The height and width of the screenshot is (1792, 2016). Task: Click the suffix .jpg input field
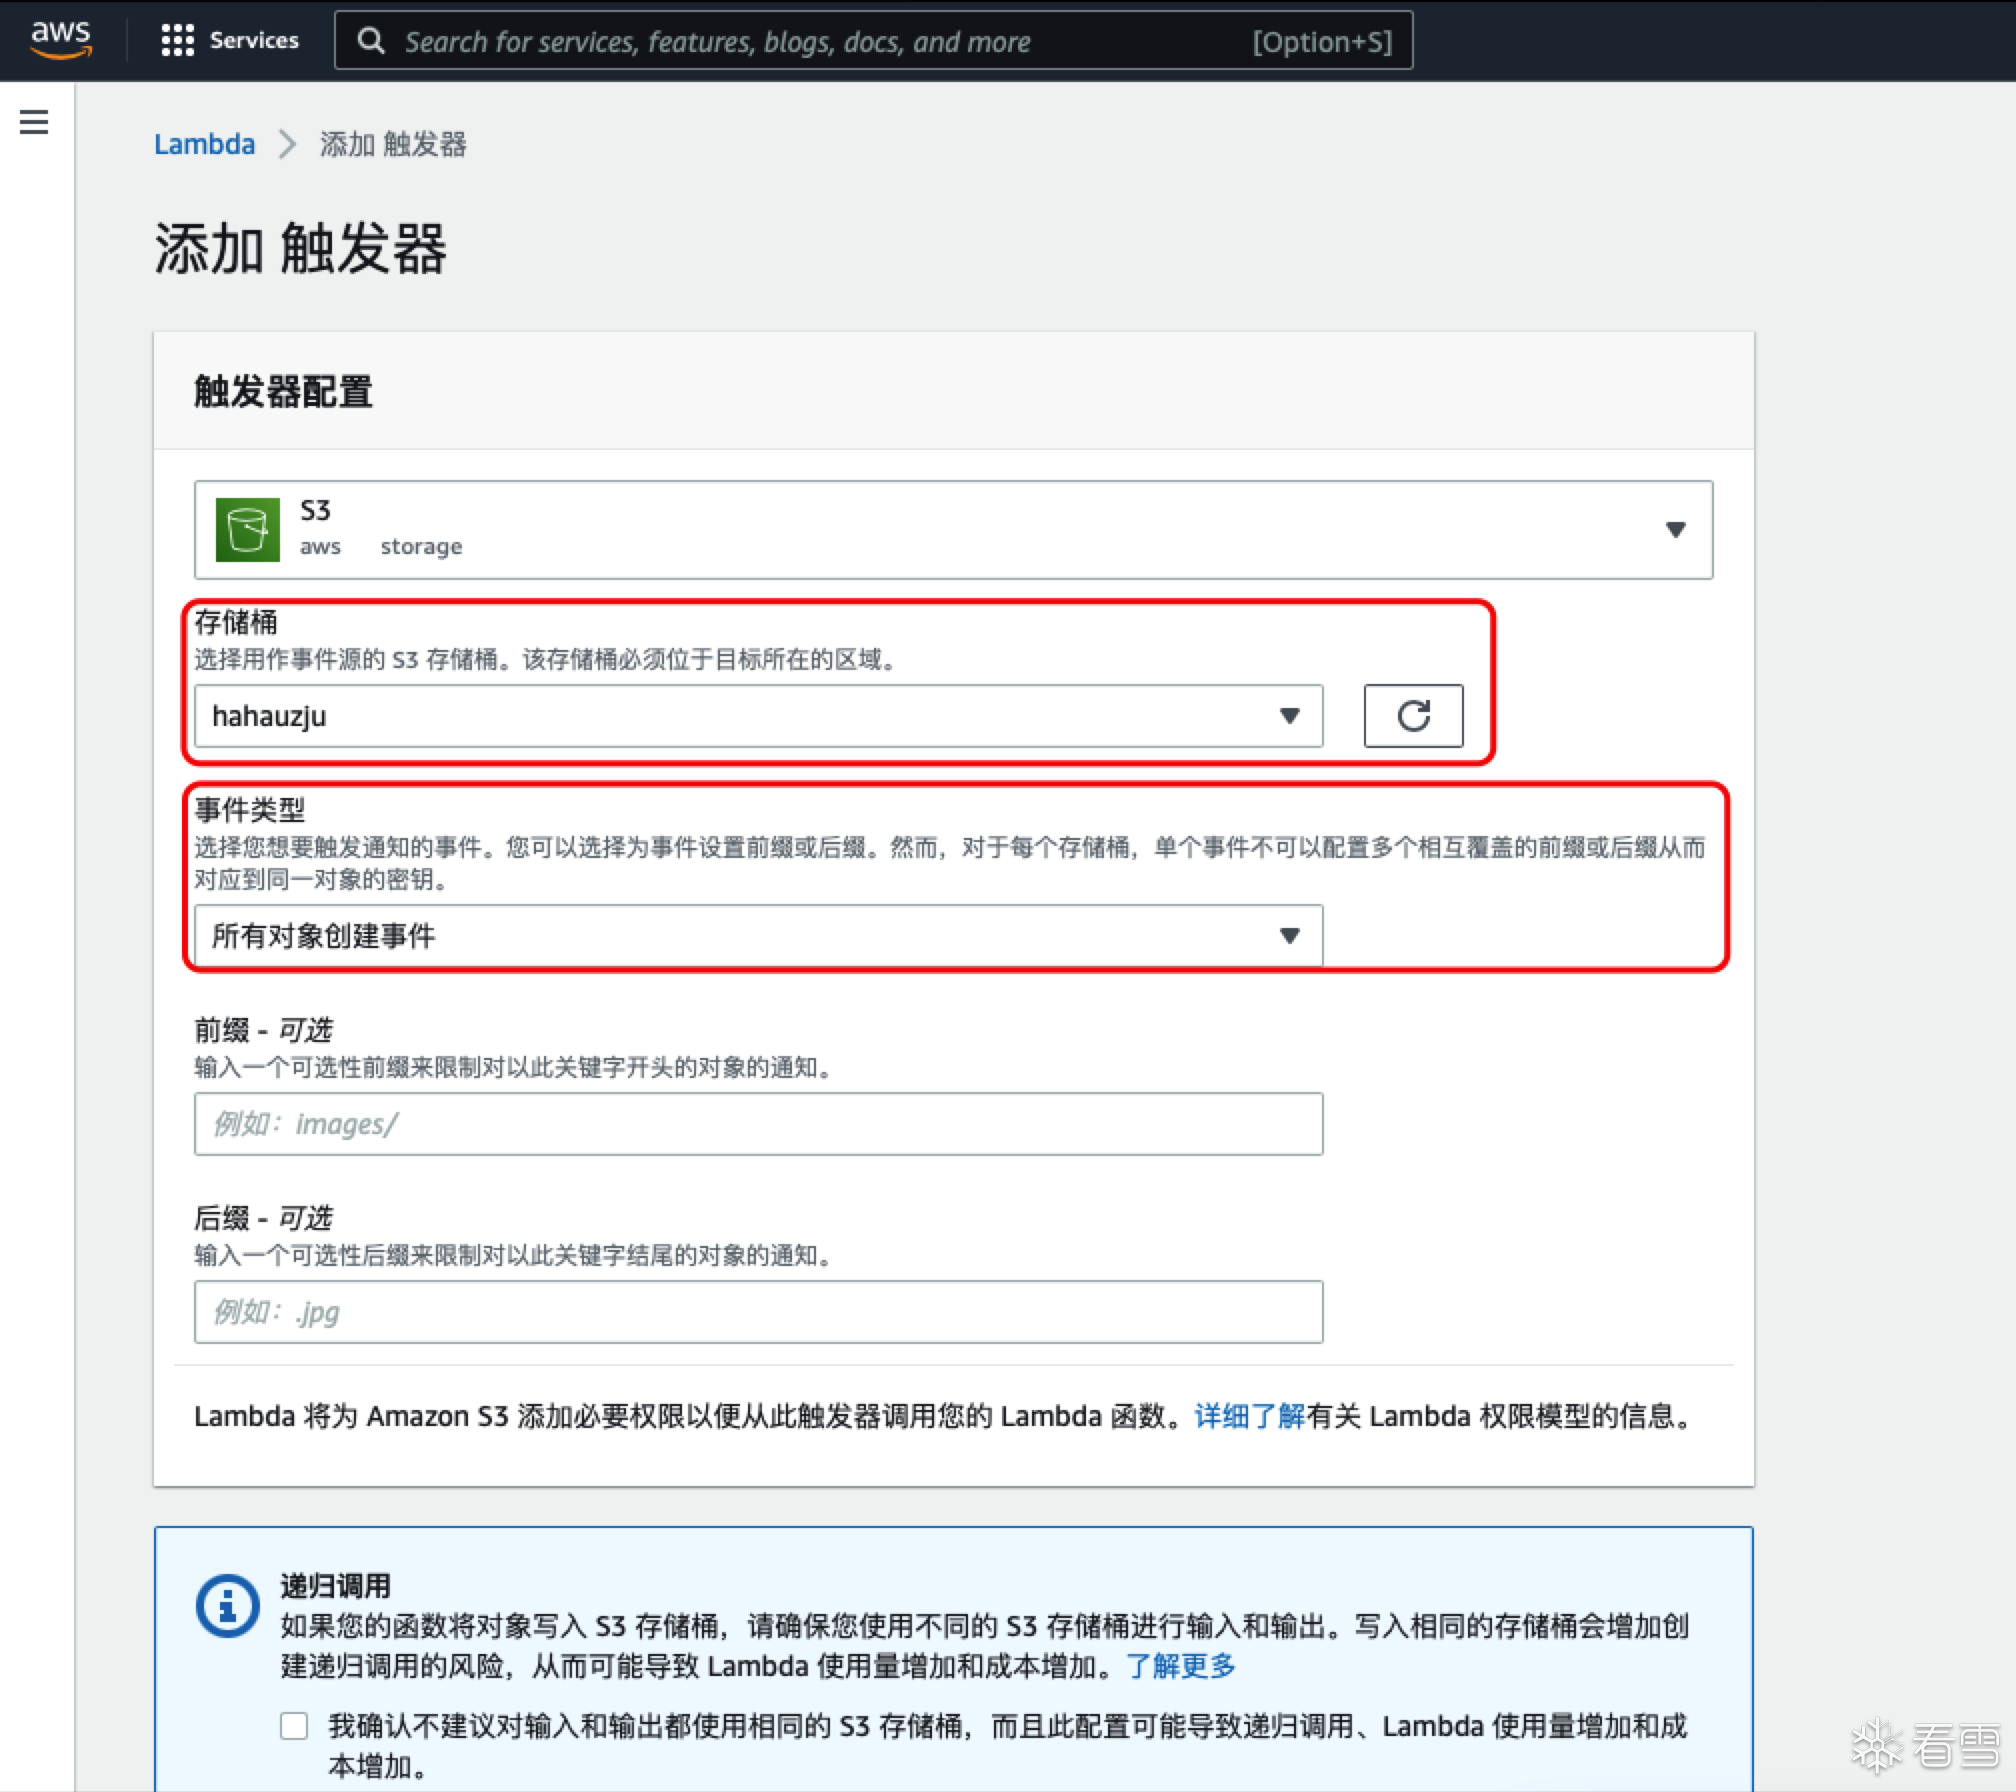click(x=758, y=1312)
